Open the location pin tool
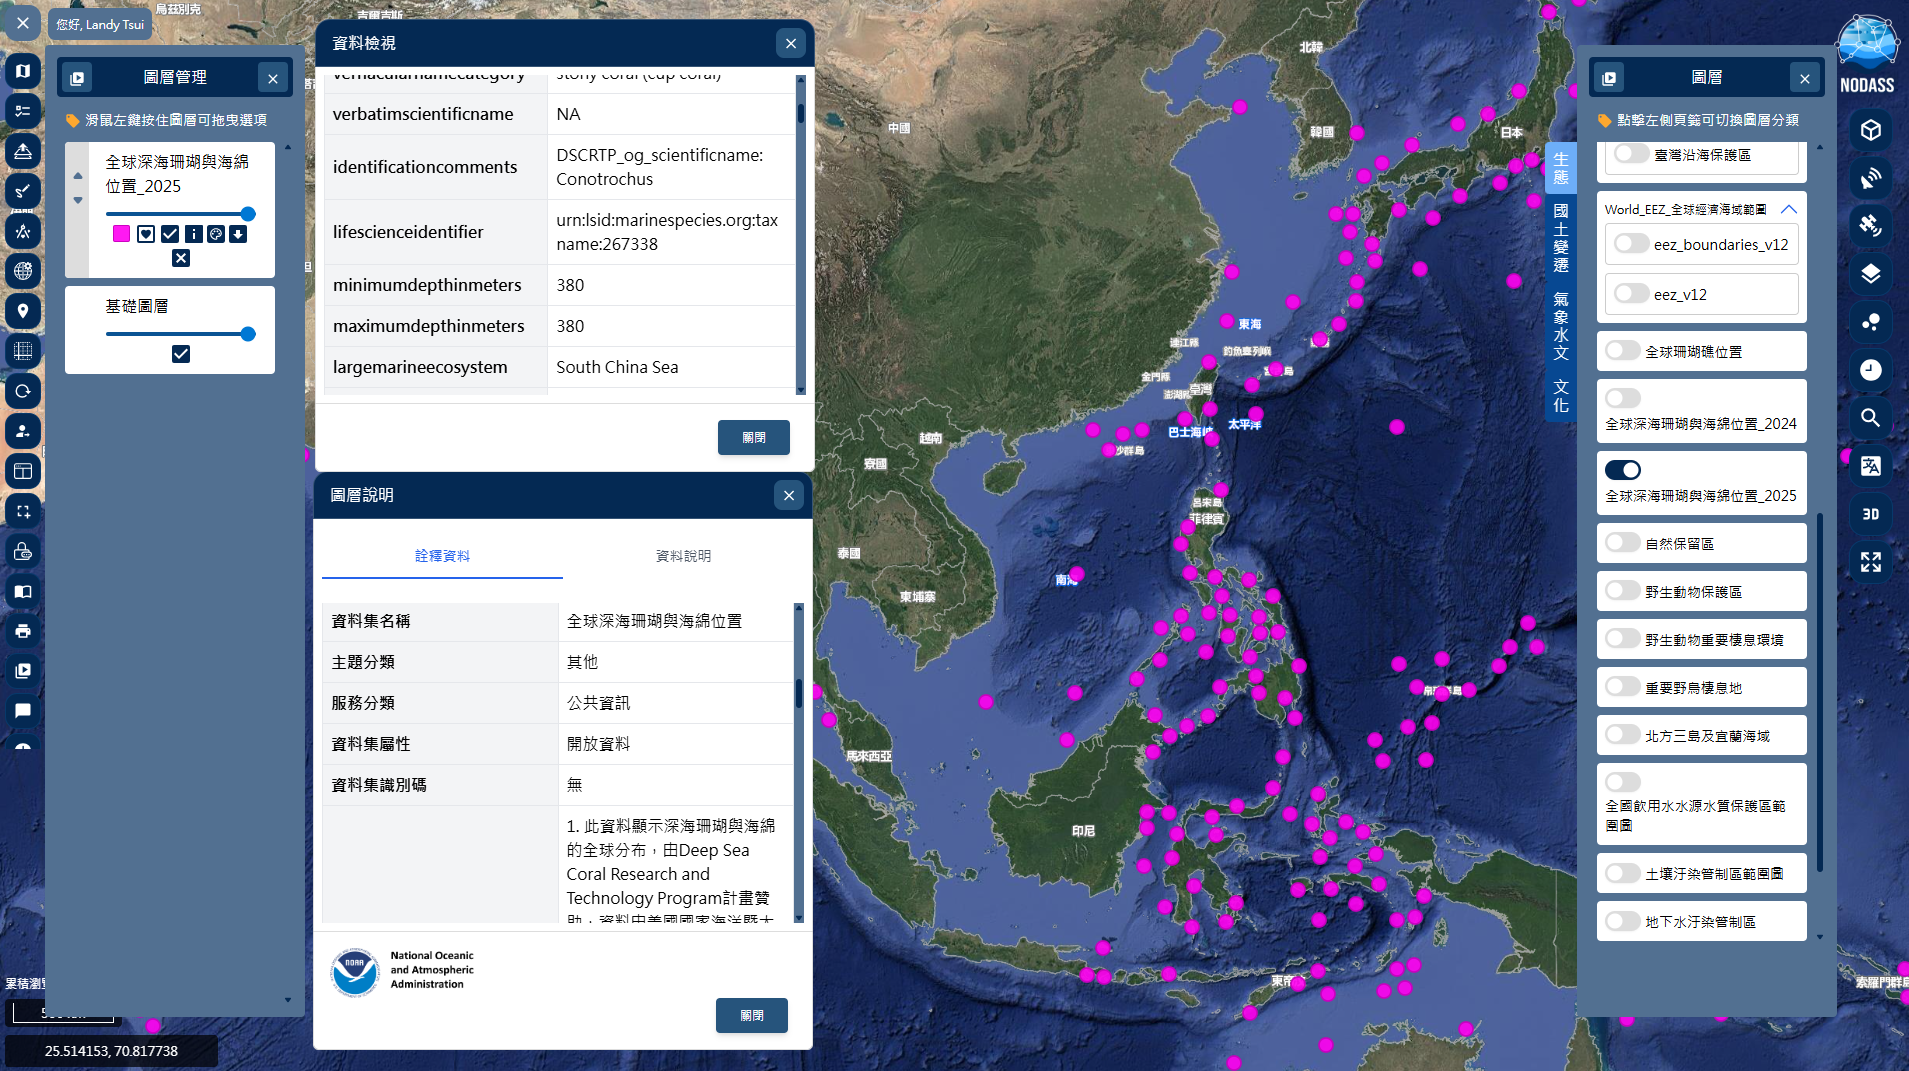This screenshot has height=1071, width=1909. pos(23,311)
